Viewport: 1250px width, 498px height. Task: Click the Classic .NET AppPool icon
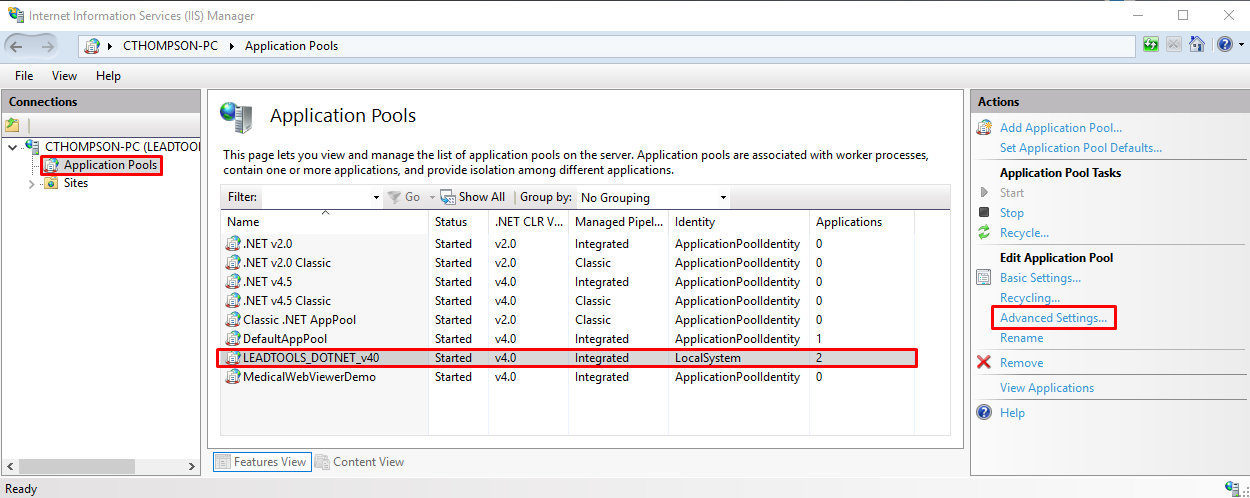pos(233,319)
